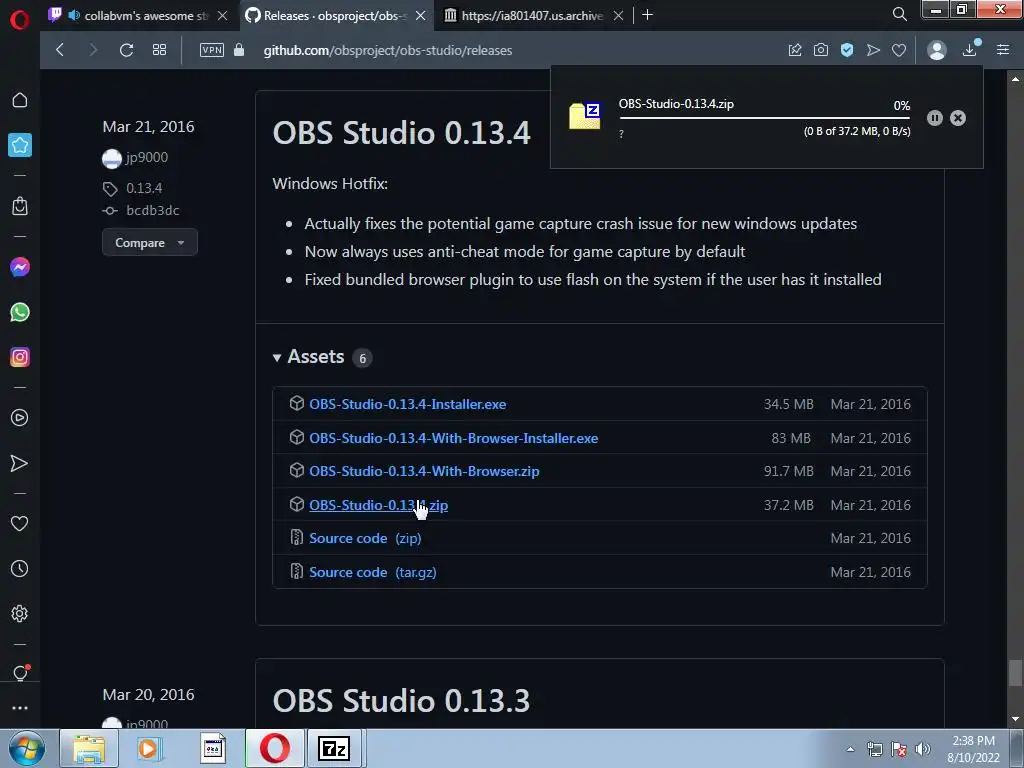Screen dimensions: 1024x768
Task: Open the zip file icon in download popup
Action: [x=584, y=116]
